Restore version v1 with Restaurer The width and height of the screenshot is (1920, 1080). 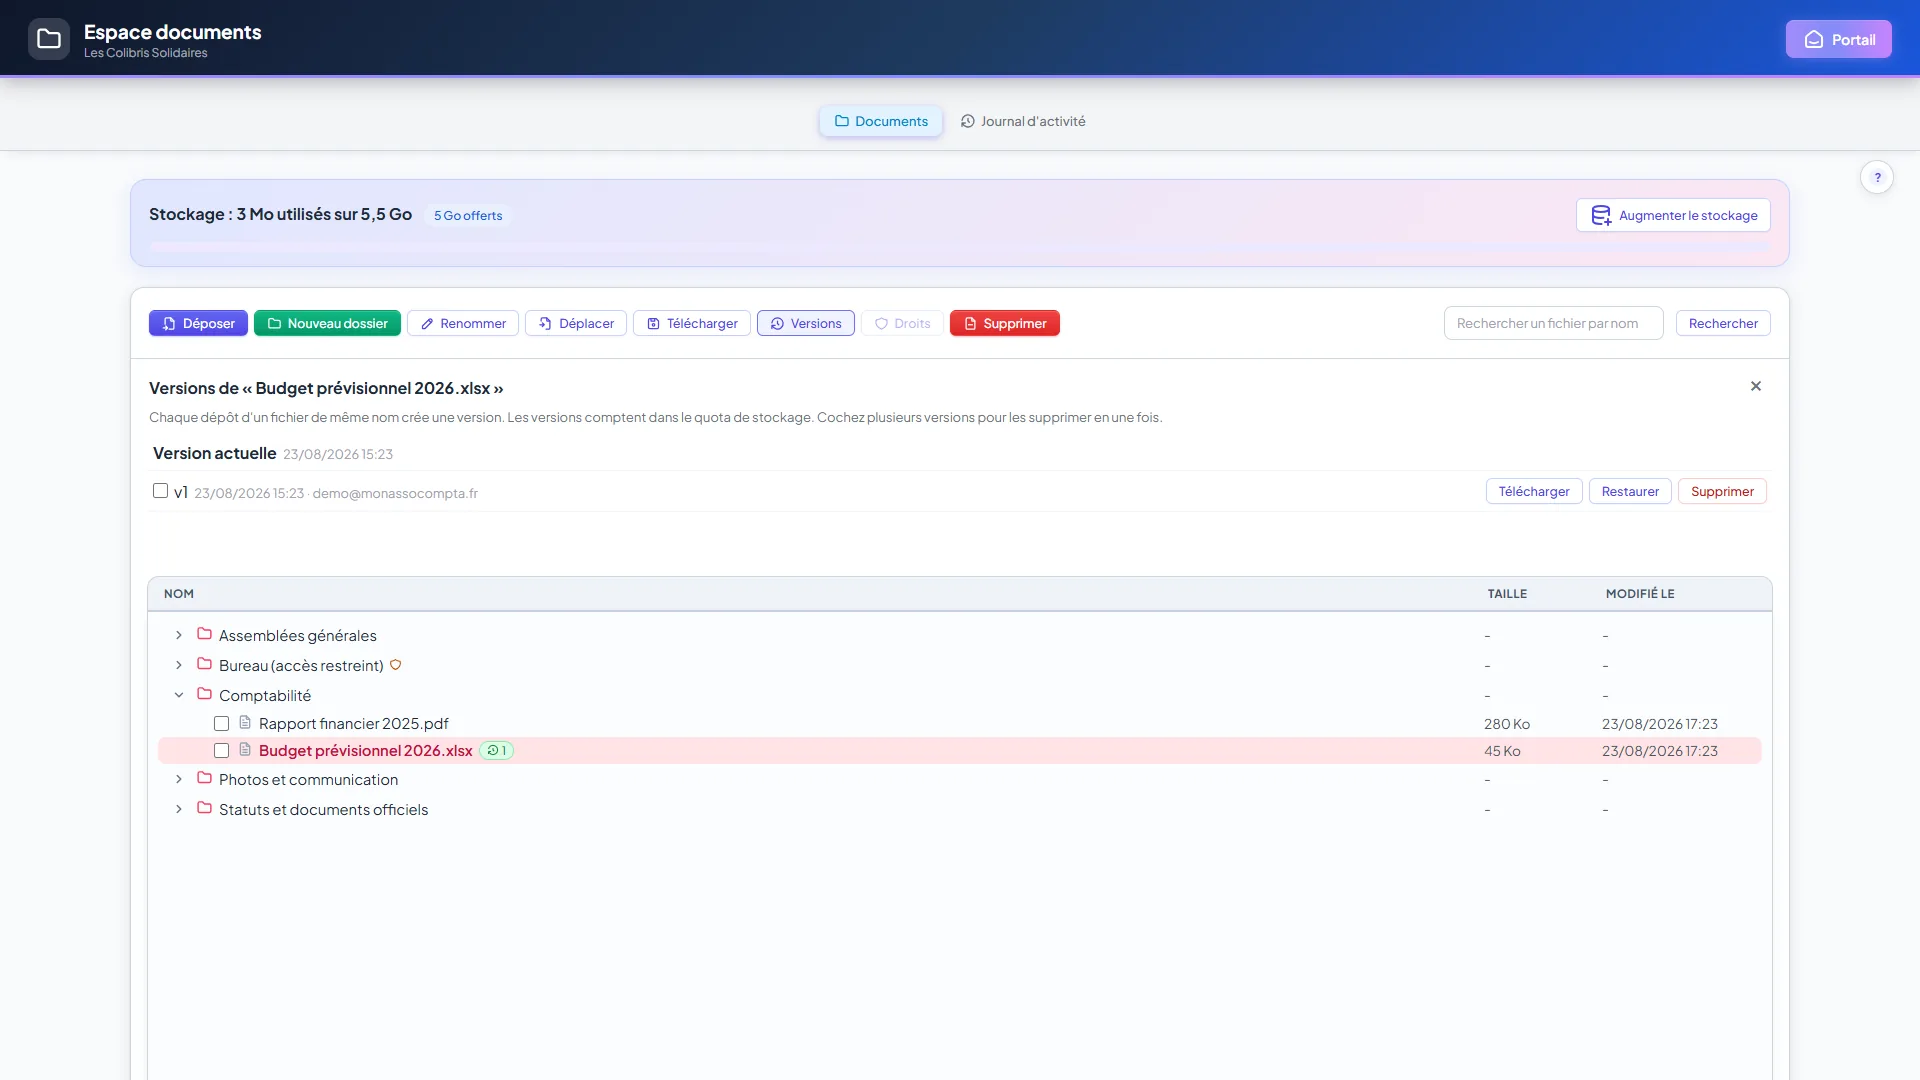click(1630, 491)
